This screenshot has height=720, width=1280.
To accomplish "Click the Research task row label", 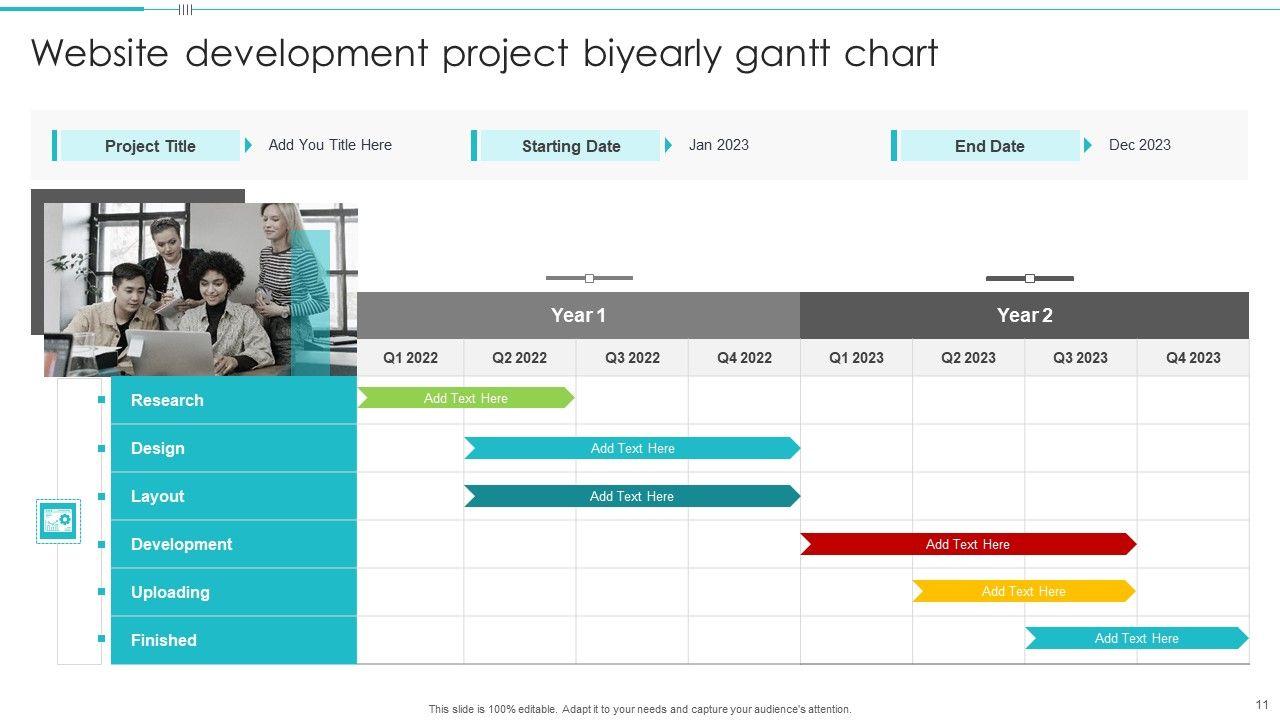I will 234,400.
